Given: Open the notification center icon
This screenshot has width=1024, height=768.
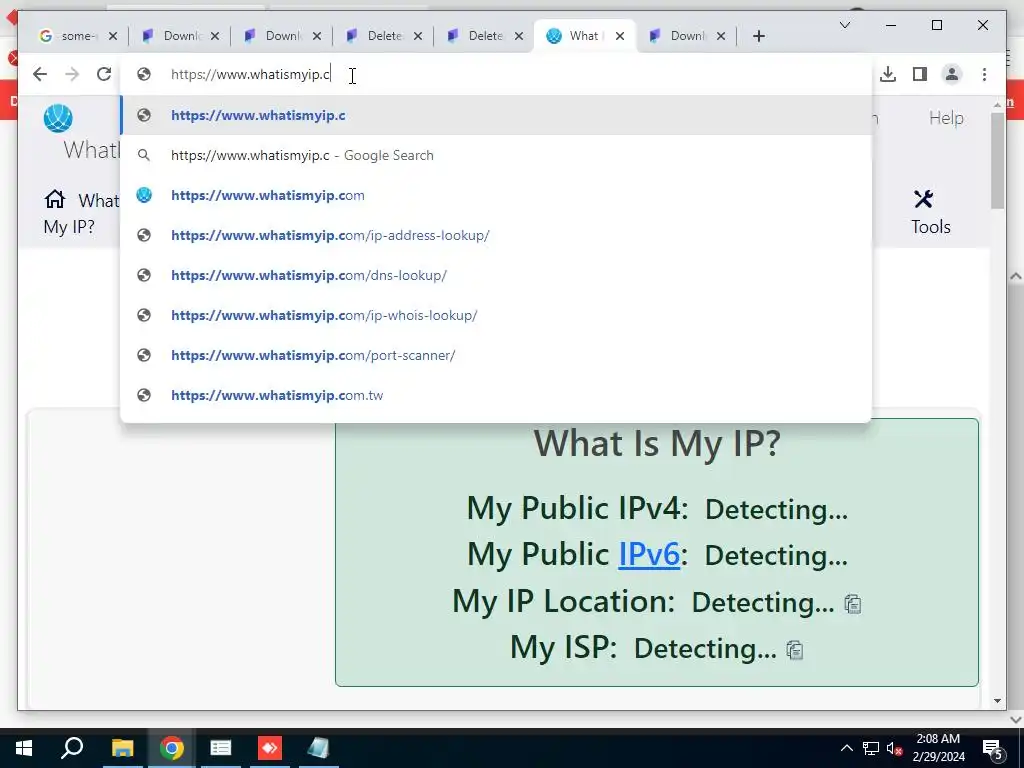Looking at the screenshot, I should click(993, 748).
